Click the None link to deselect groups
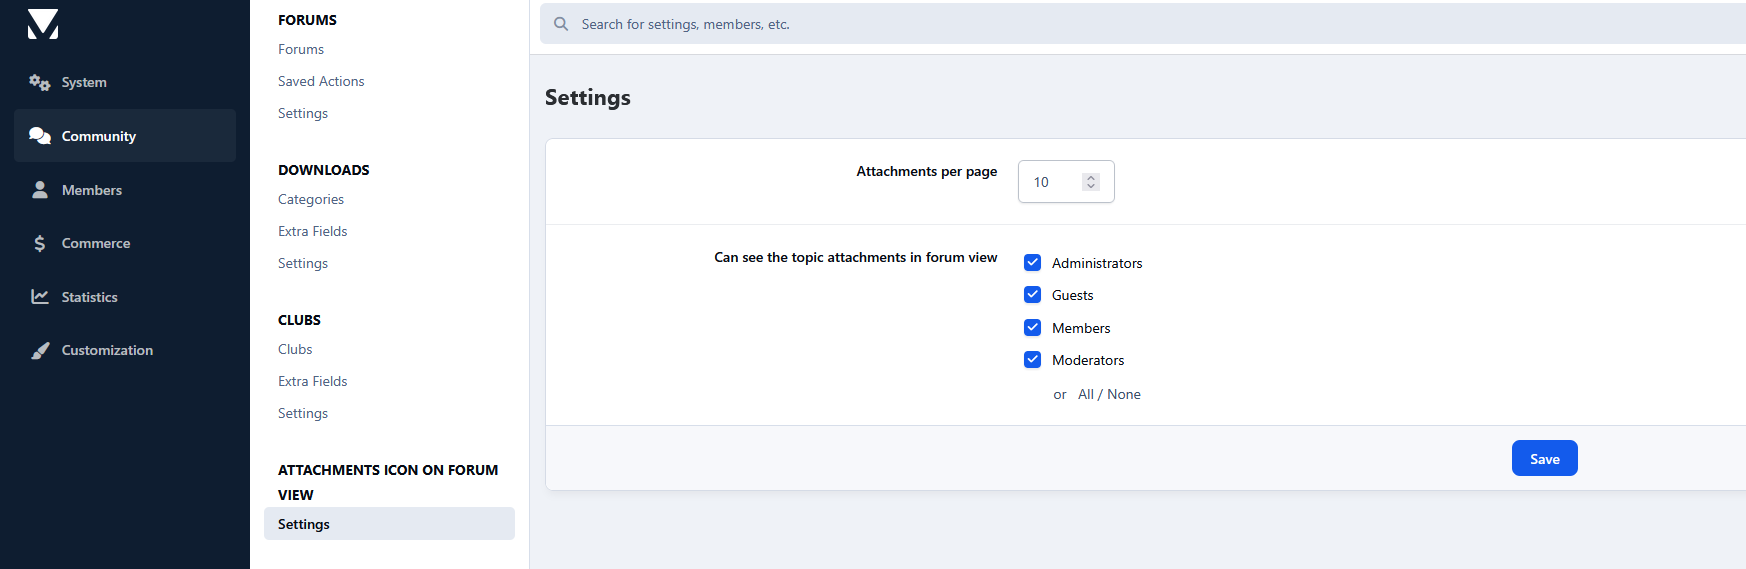The width and height of the screenshot is (1746, 569). 1124,394
